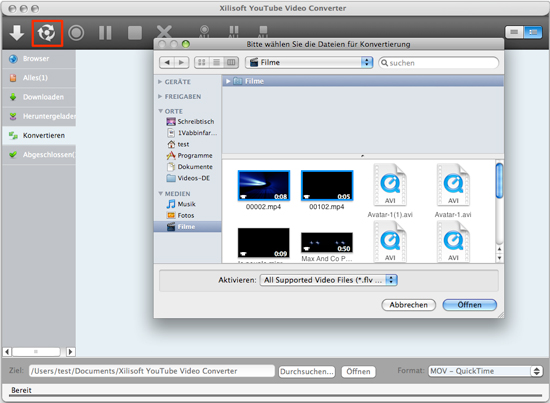Open the Heruntergeladen sidebar item
Viewport: 550px width, 403px height.
point(39,116)
